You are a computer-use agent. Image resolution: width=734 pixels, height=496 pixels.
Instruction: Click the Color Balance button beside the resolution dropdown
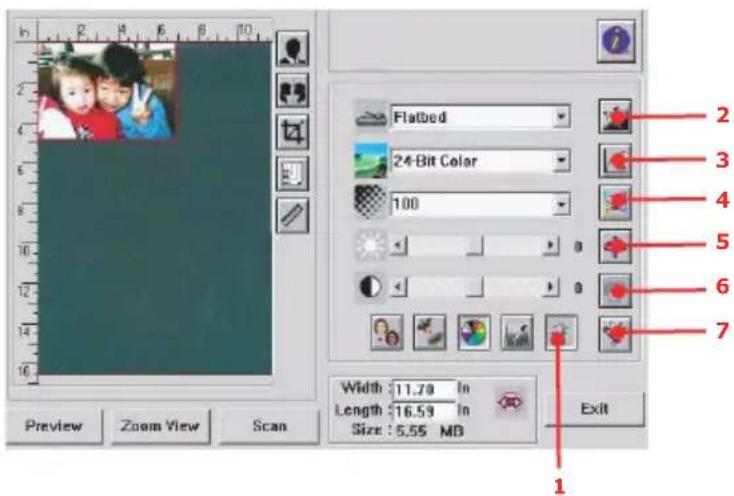(x=615, y=203)
